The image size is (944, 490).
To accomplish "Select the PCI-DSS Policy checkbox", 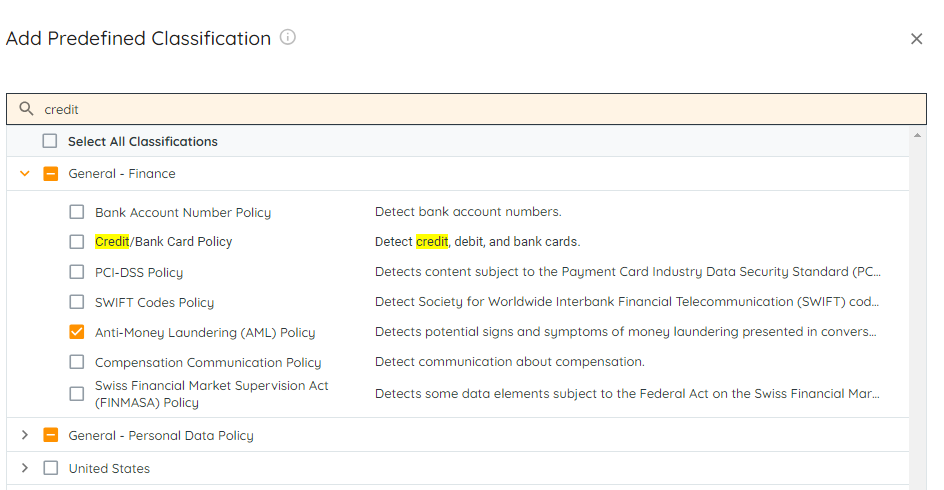I will coord(77,272).
